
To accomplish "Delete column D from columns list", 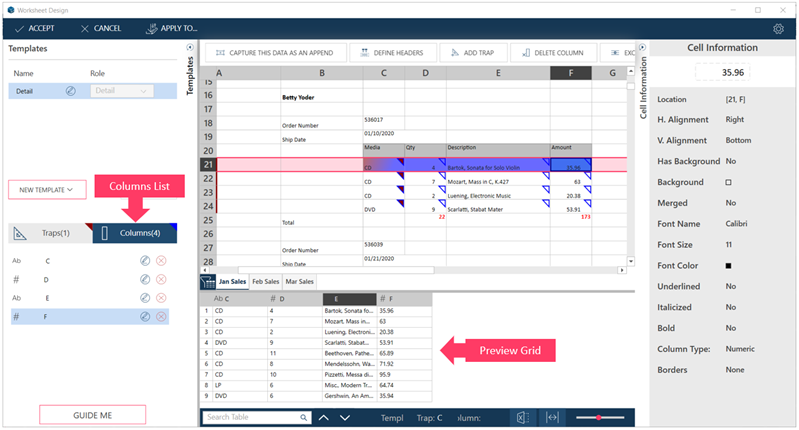I will (161, 279).
